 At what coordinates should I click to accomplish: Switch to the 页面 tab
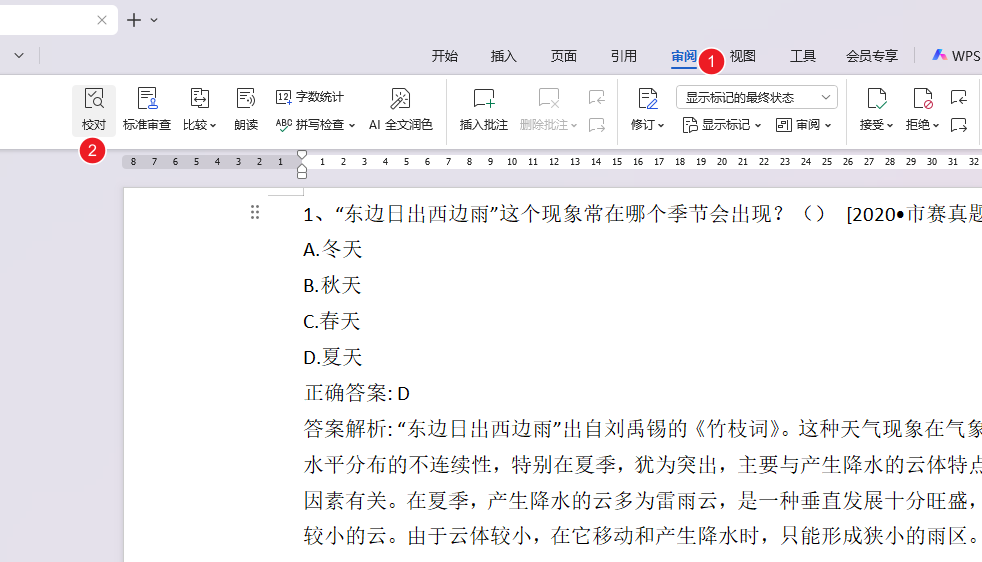click(x=564, y=56)
